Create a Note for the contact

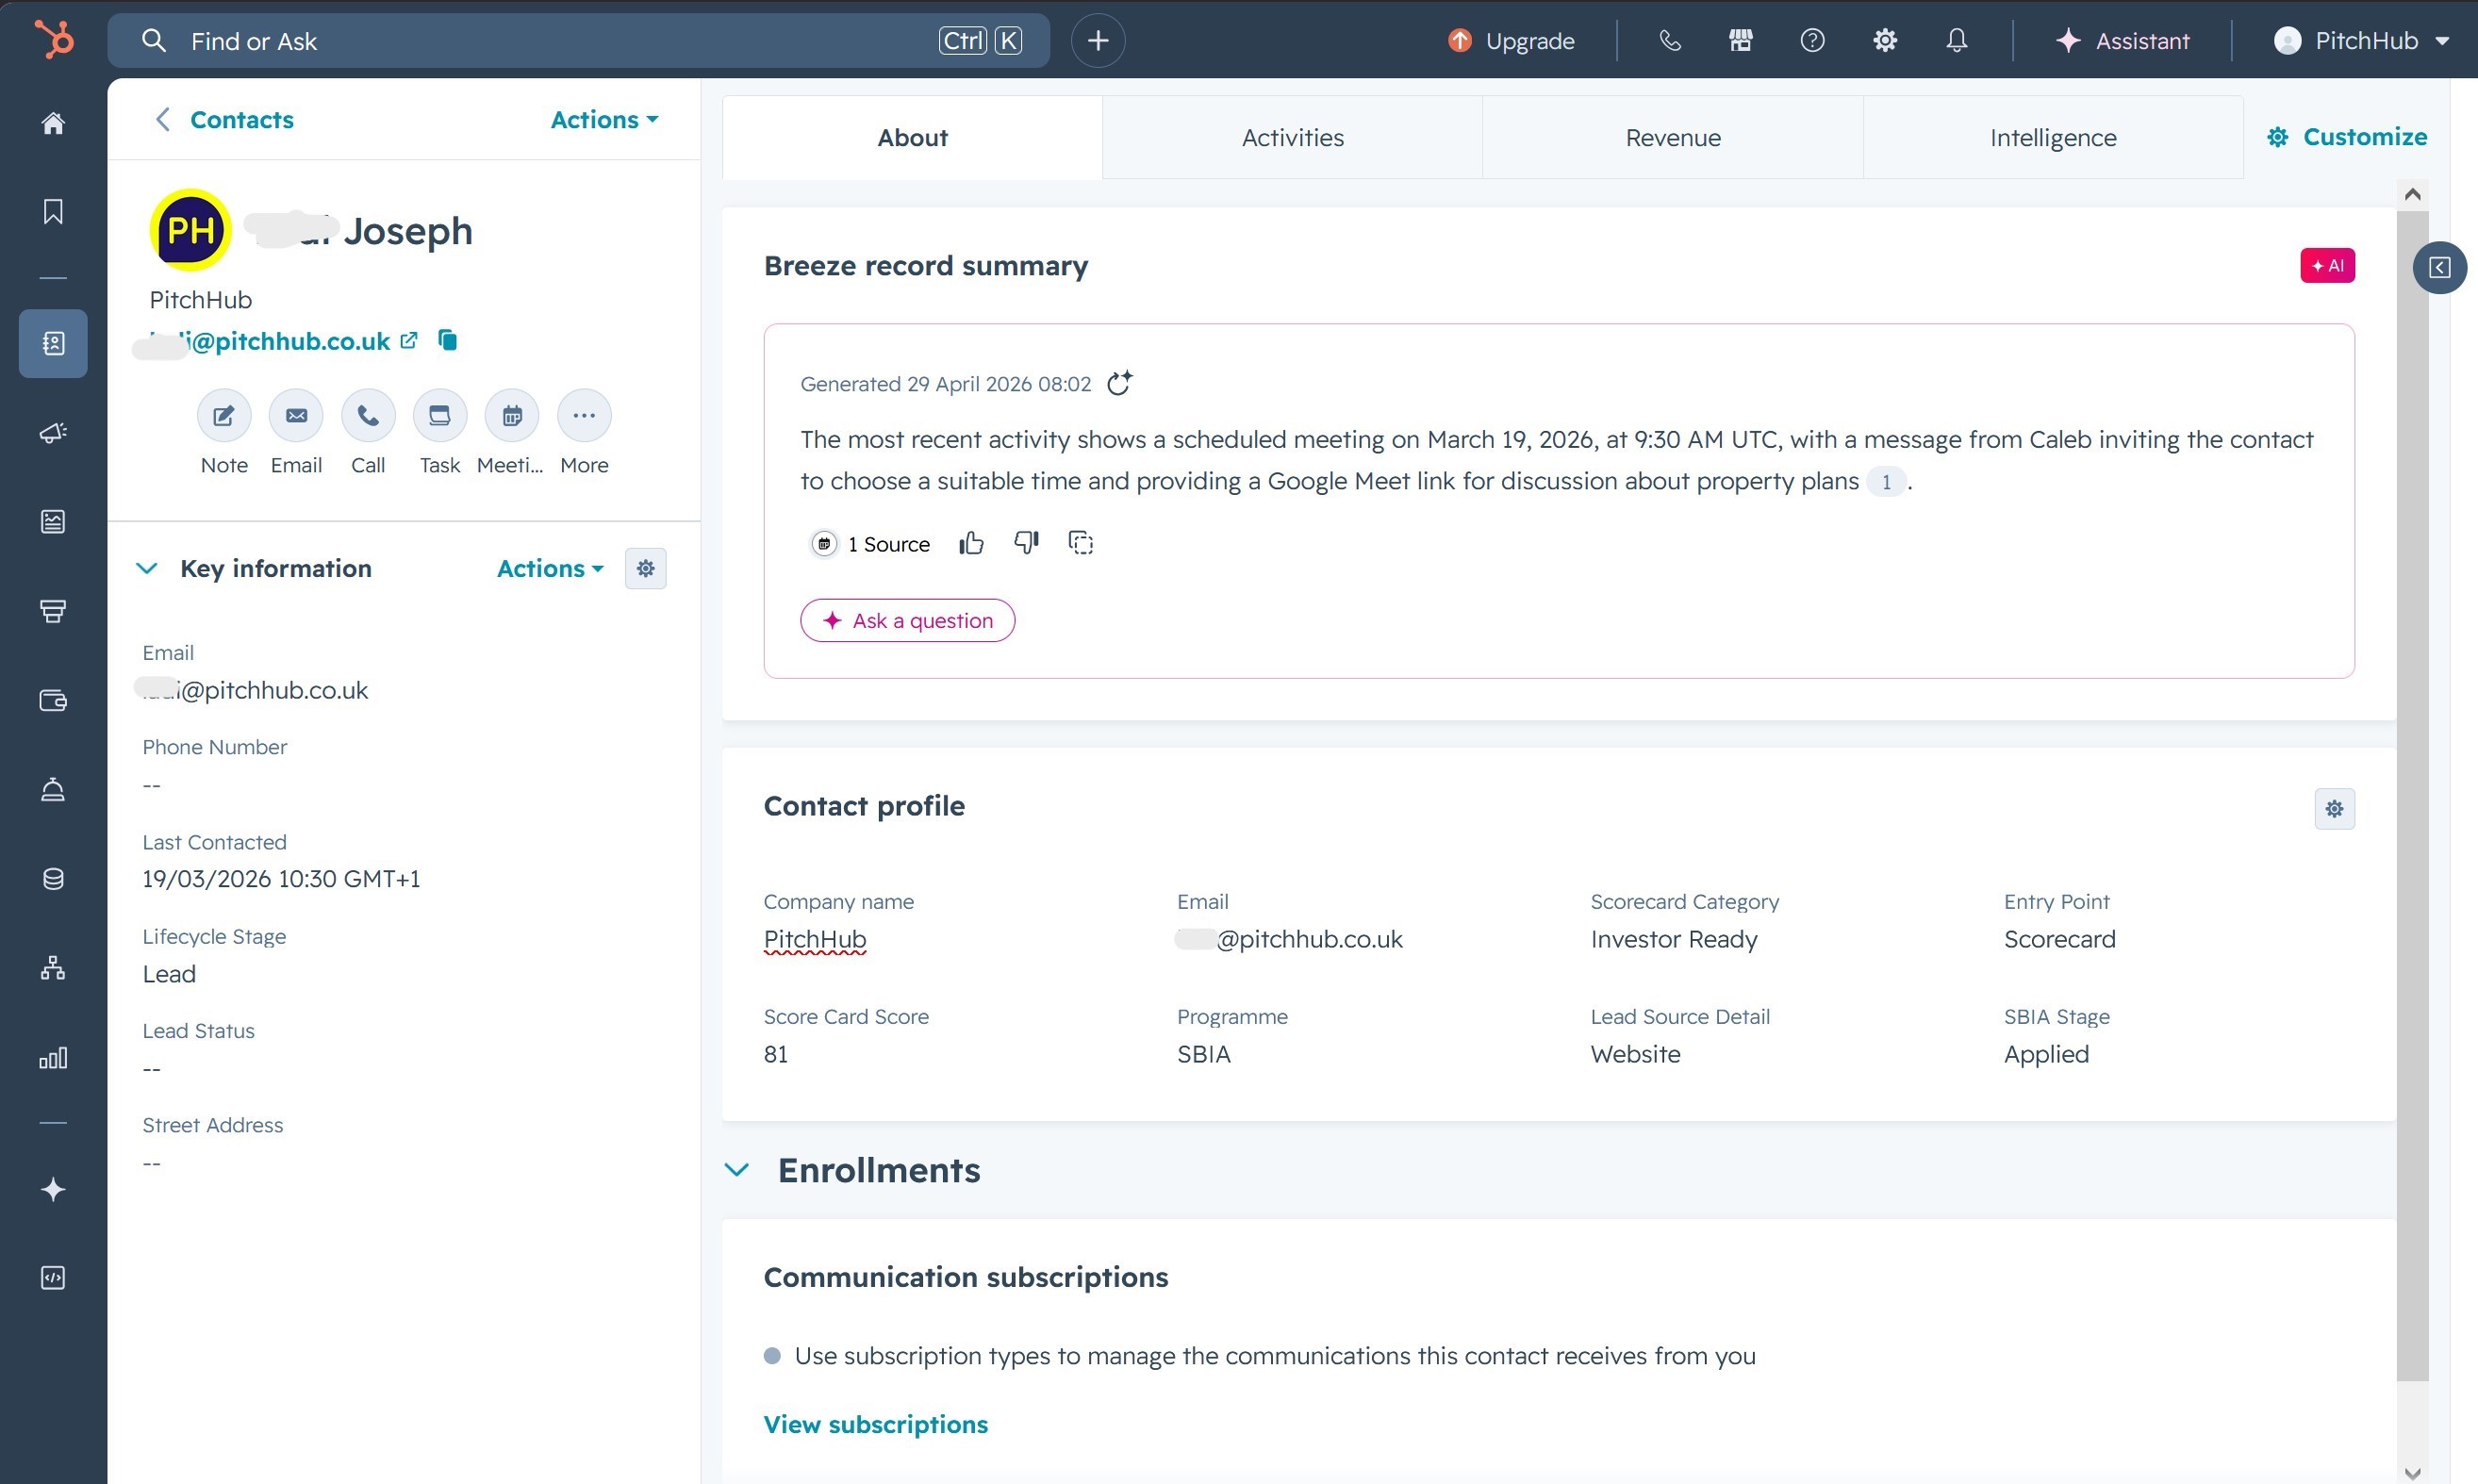pyautogui.click(x=224, y=416)
